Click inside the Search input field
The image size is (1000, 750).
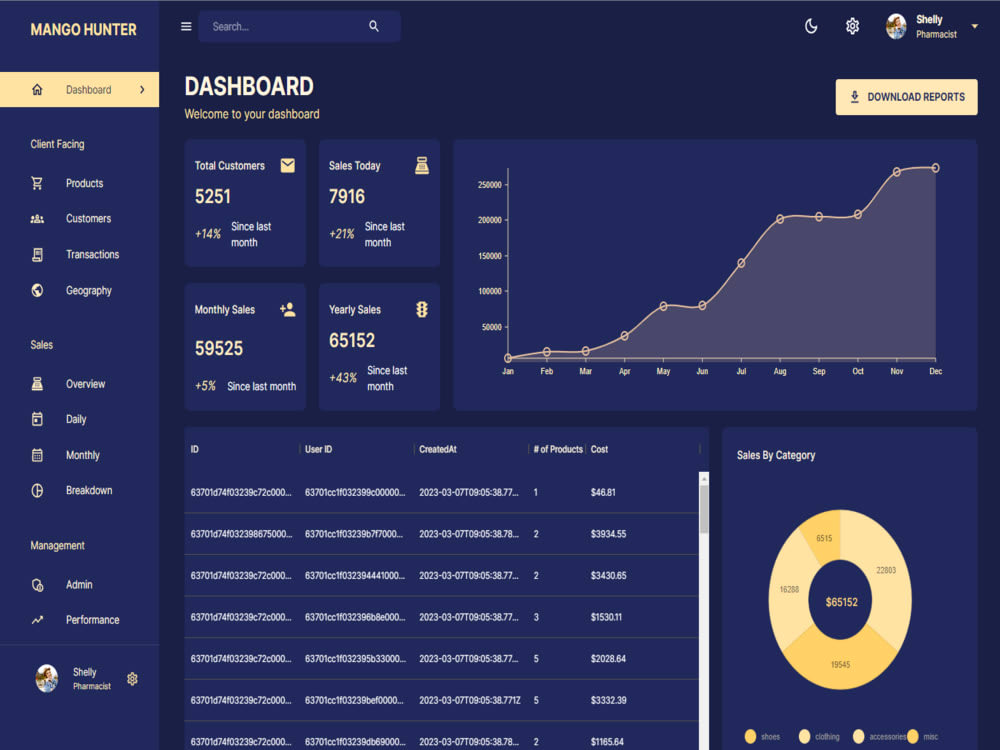[280, 26]
